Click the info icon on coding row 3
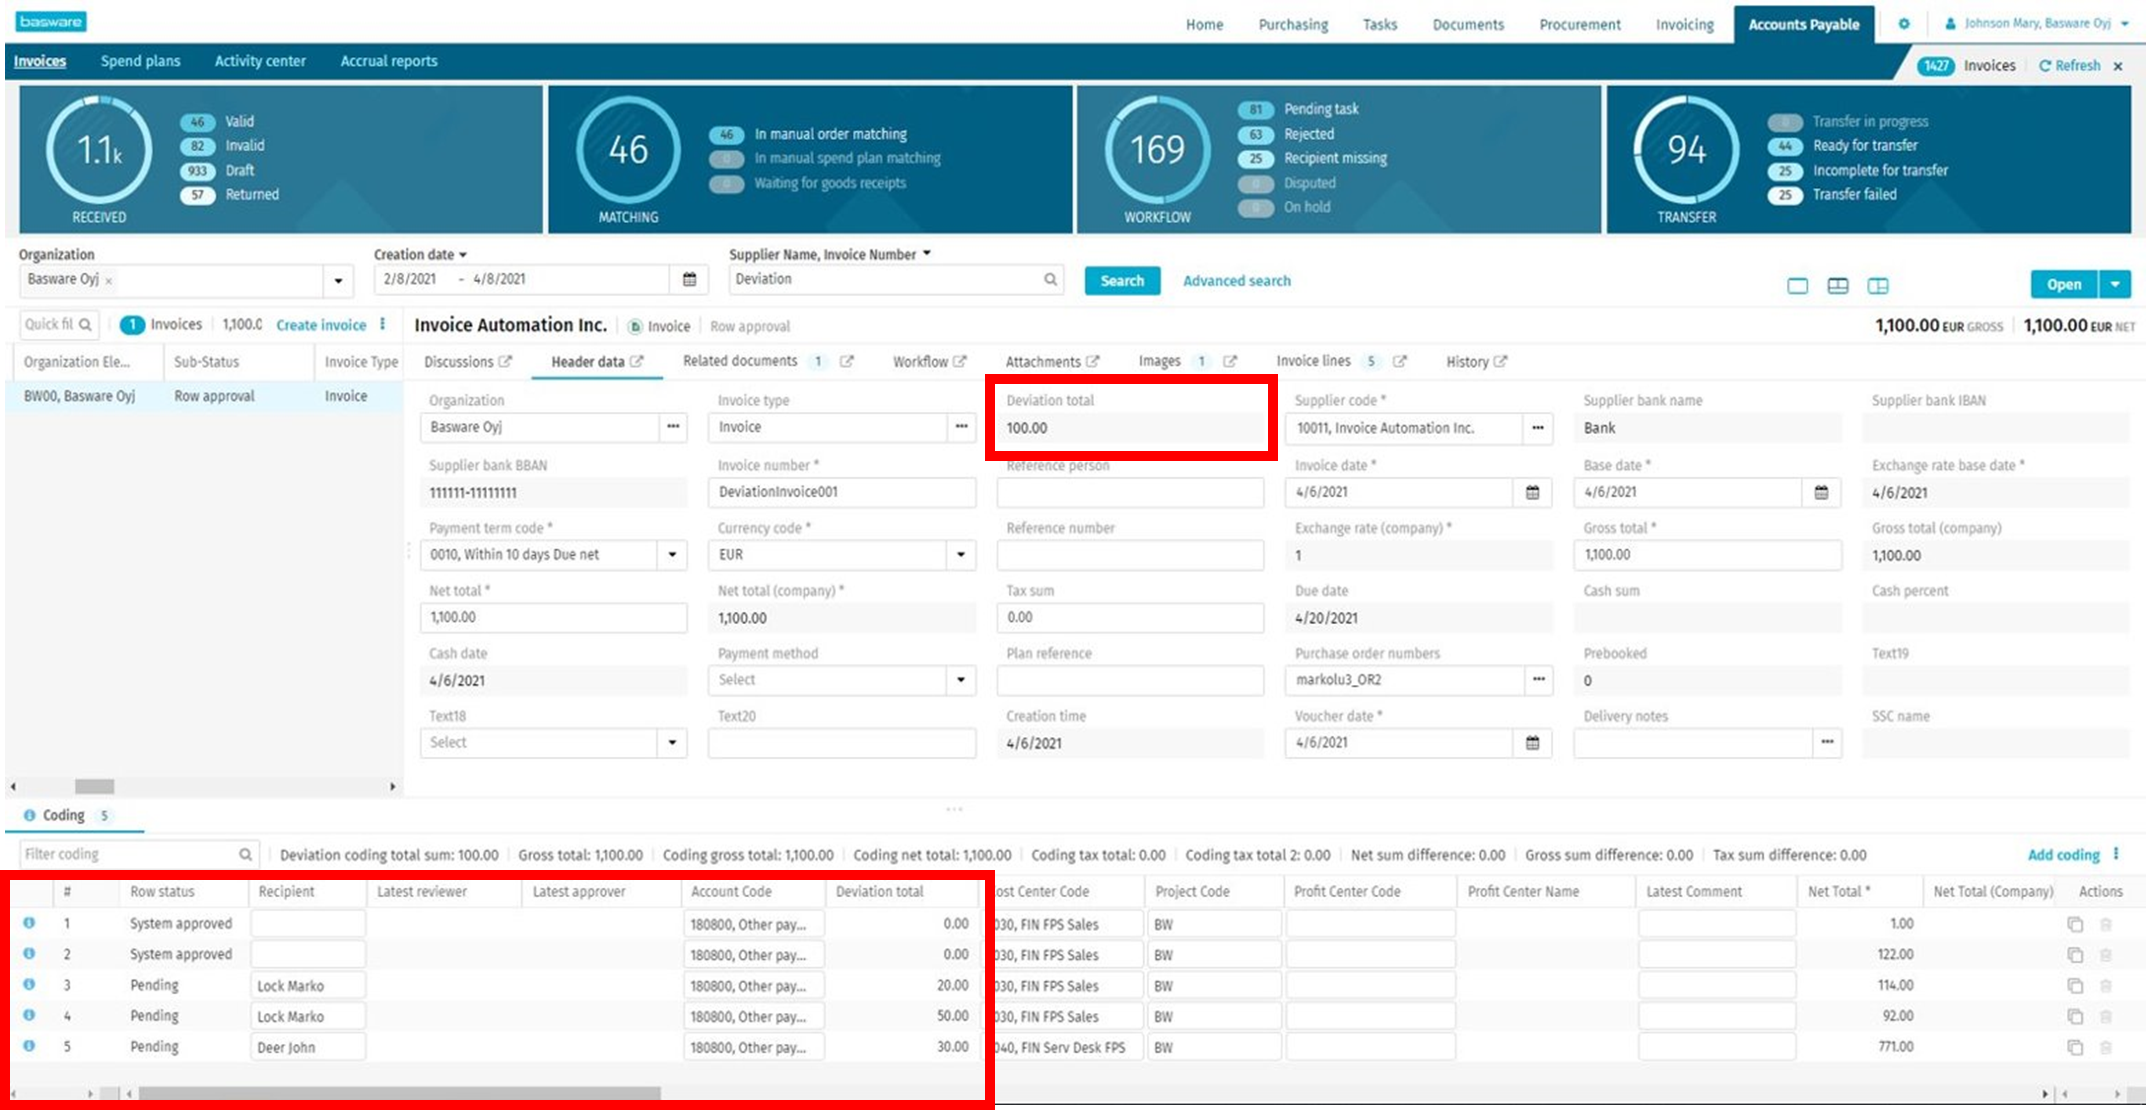2146x1110 pixels. [x=28, y=985]
